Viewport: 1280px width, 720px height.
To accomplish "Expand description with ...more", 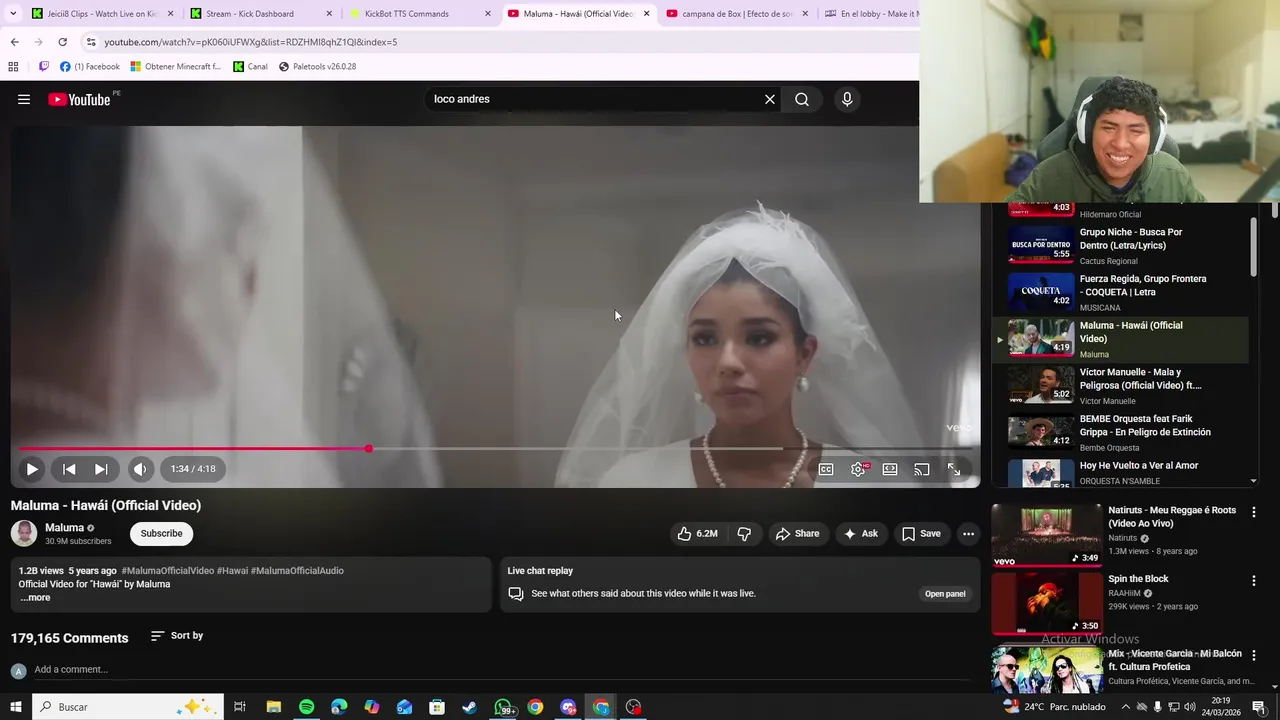I will [35, 598].
